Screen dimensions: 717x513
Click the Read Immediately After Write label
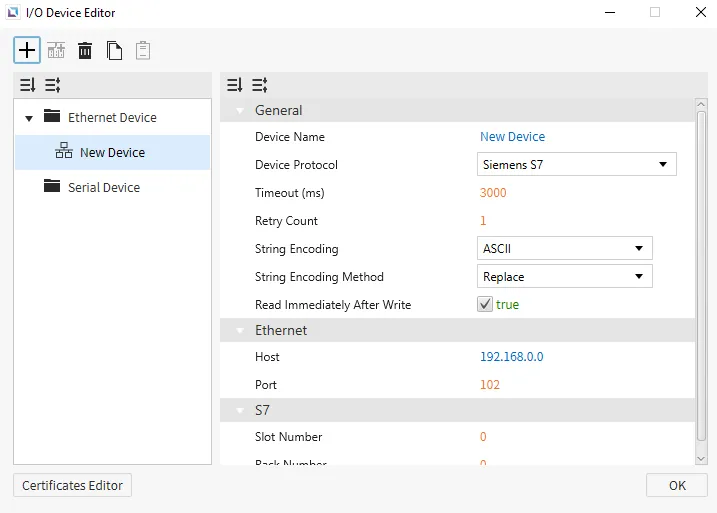[x=333, y=305]
